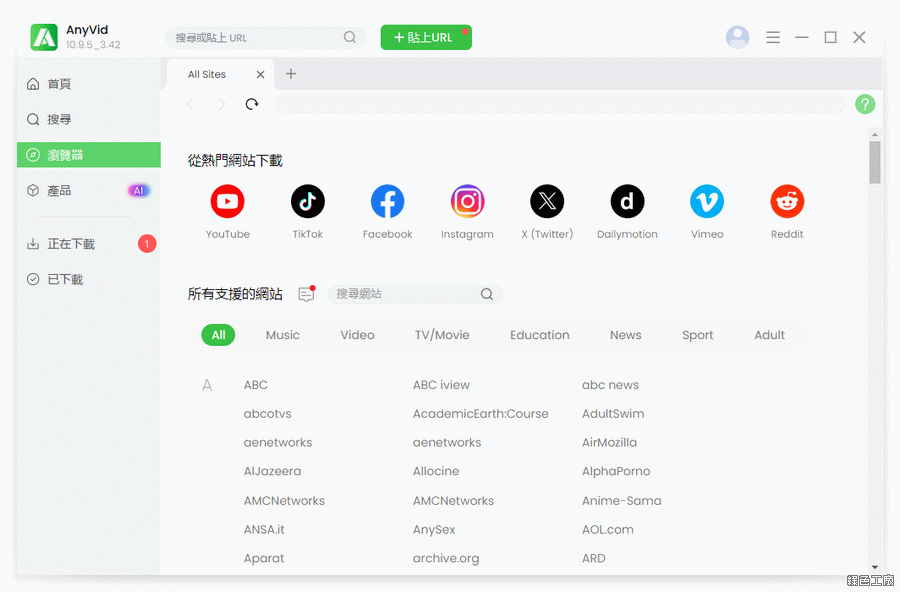
Task: Go to 正在下載 in sidebar
Action: [x=71, y=244]
